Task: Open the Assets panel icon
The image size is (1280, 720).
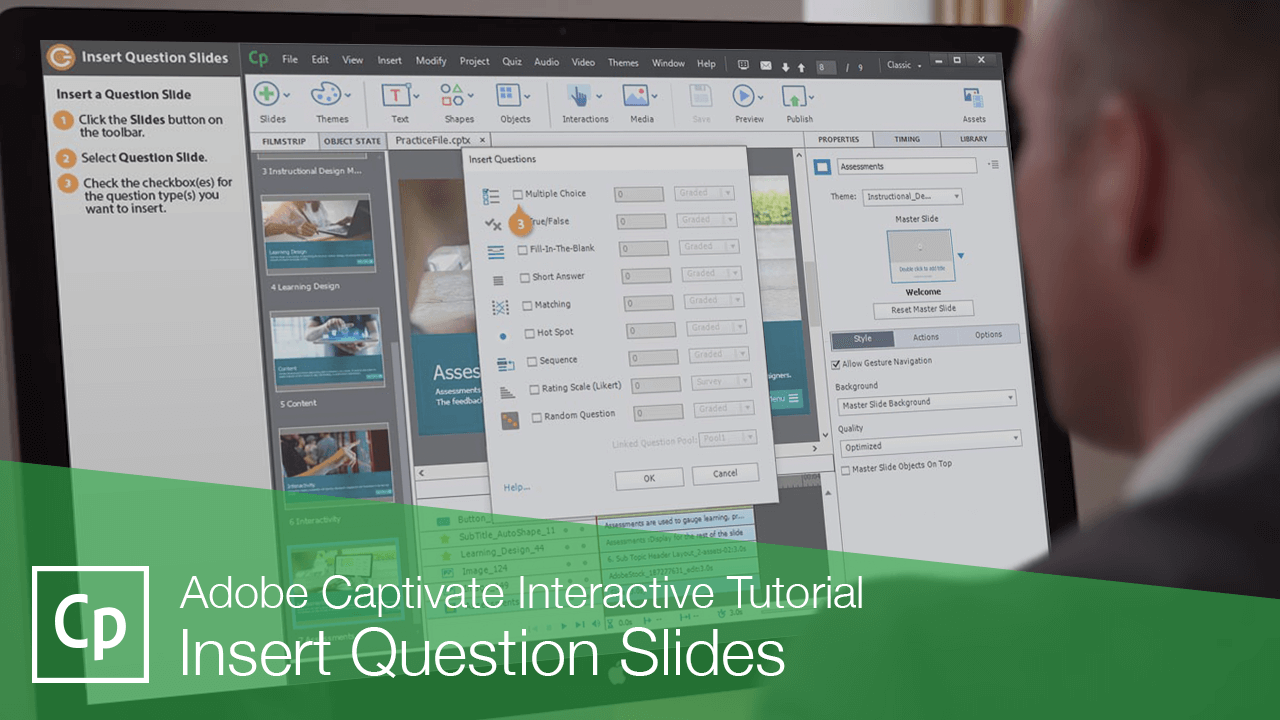Action: click(972, 95)
